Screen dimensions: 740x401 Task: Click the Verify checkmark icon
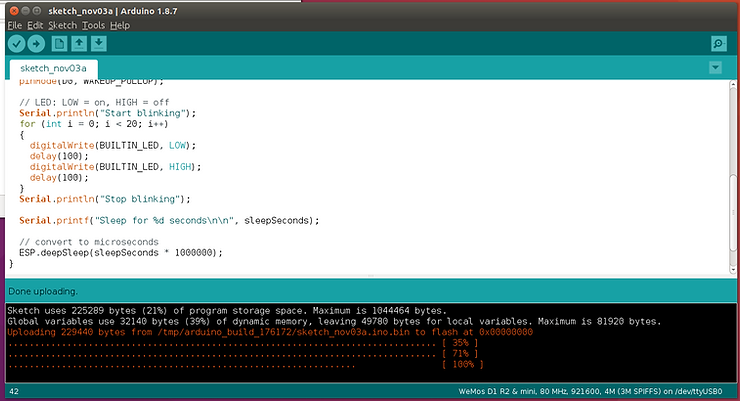coord(17,44)
